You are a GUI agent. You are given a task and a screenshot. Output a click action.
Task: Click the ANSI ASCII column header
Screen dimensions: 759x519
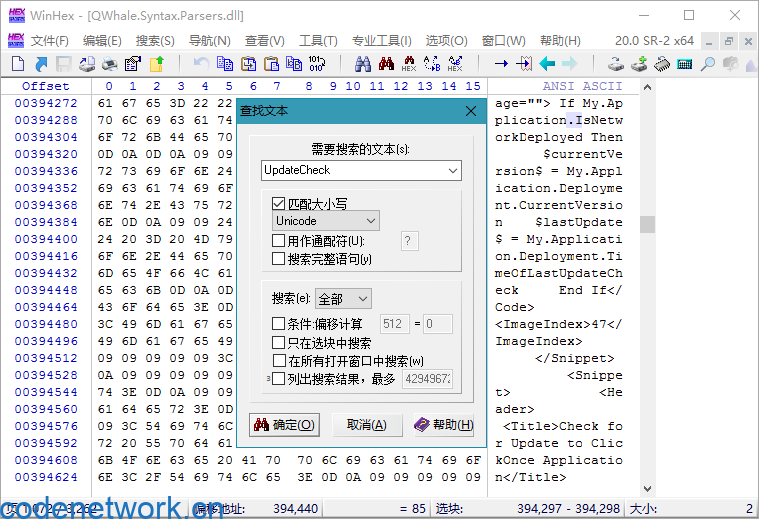582,86
